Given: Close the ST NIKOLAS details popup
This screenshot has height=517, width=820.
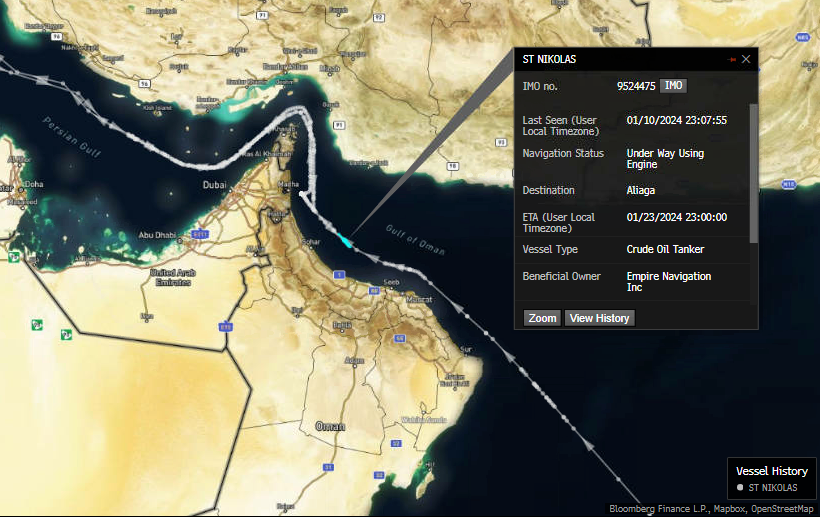Looking at the screenshot, I should pyautogui.click(x=746, y=60).
